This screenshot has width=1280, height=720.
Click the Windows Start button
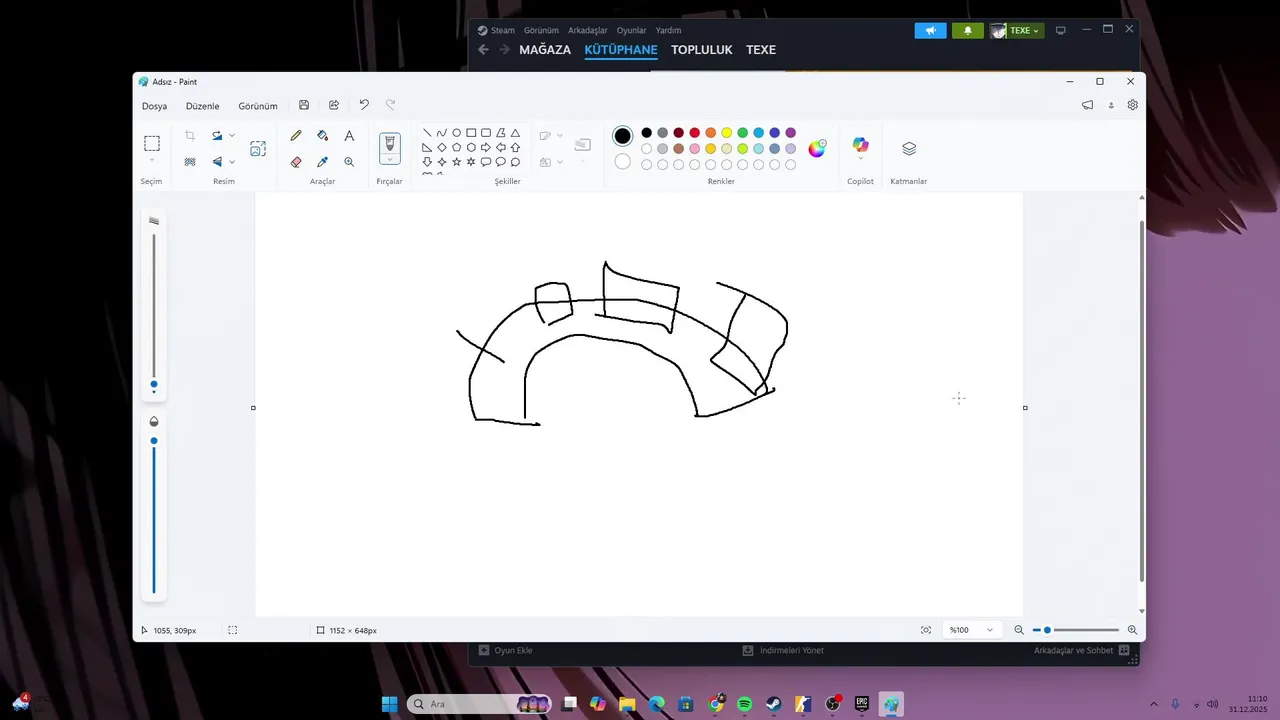click(x=390, y=704)
